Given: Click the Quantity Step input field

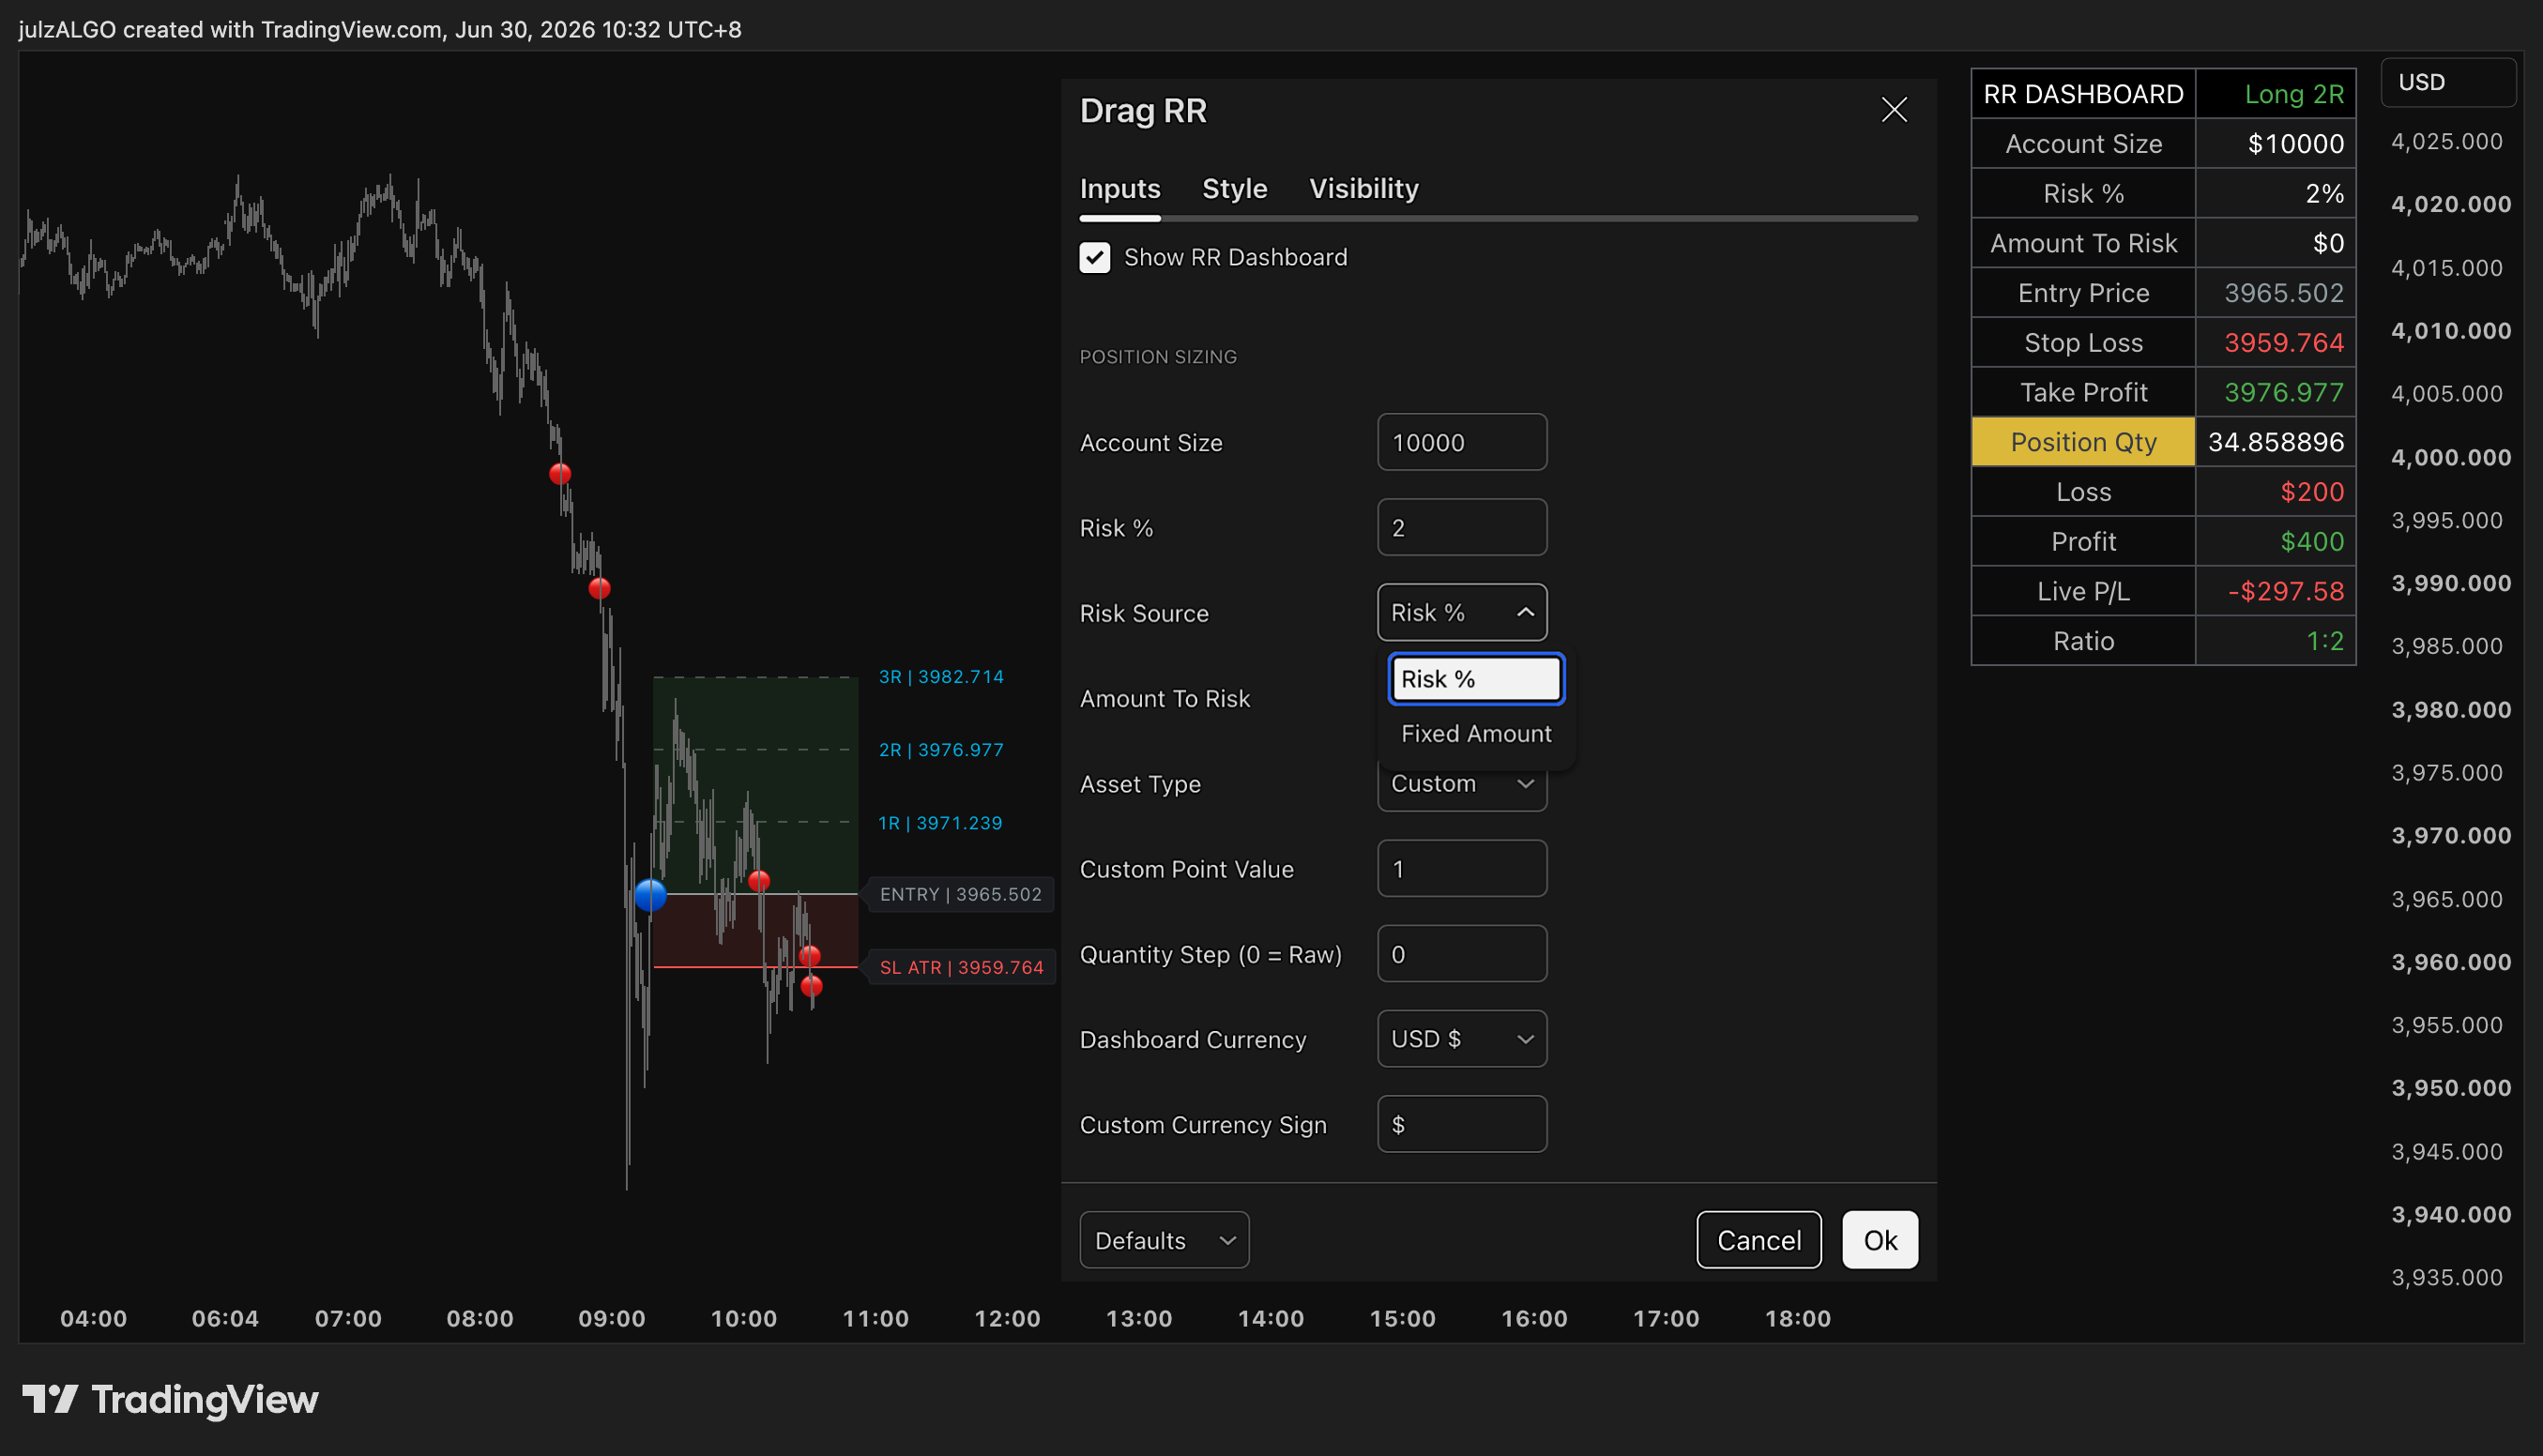Looking at the screenshot, I should click(x=1462, y=954).
